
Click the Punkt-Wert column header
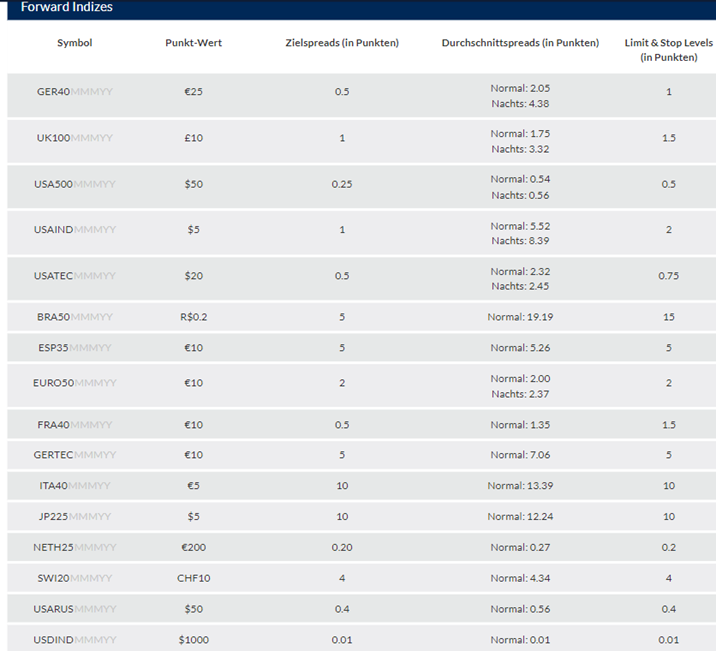click(x=194, y=43)
